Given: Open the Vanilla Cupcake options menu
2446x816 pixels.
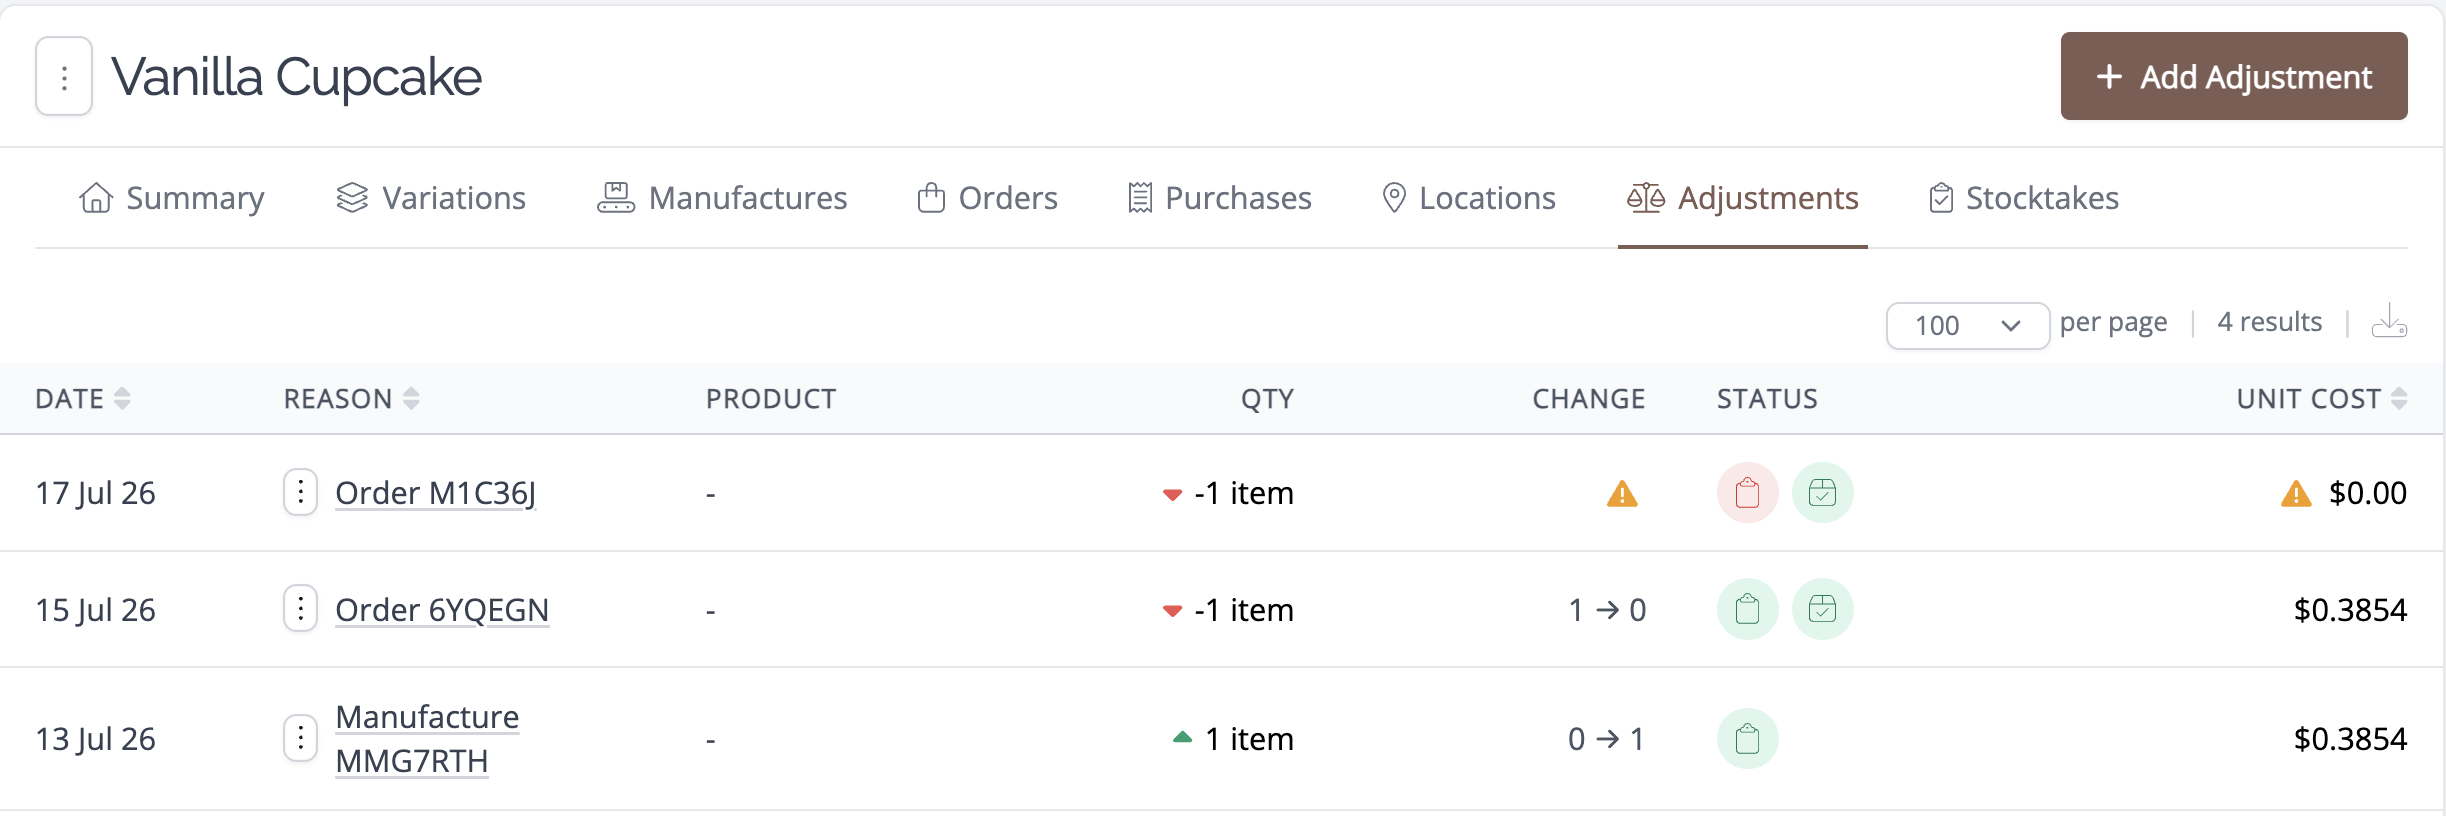Looking at the screenshot, I should pyautogui.click(x=64, y=77).
